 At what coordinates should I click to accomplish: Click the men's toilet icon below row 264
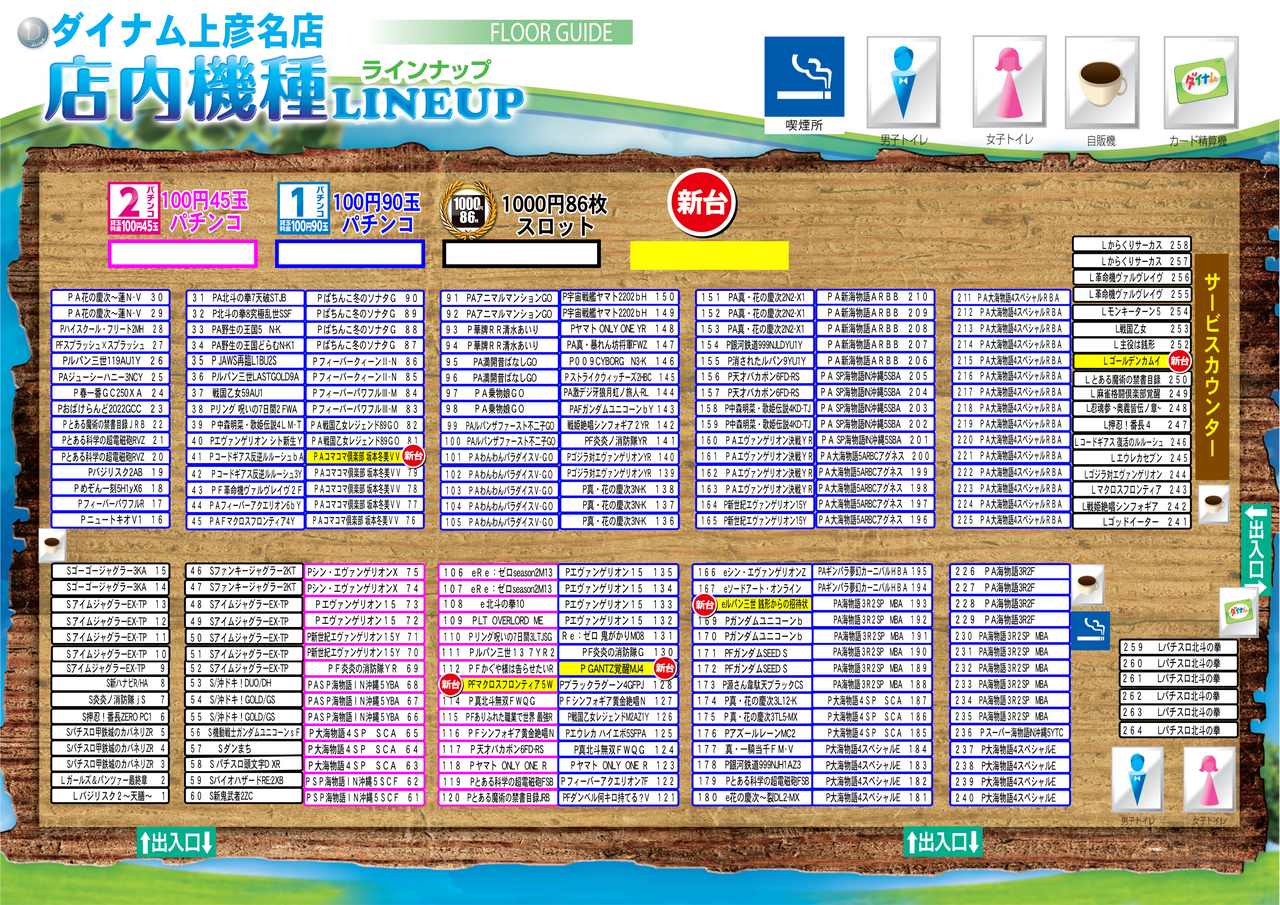(1138, 779)
